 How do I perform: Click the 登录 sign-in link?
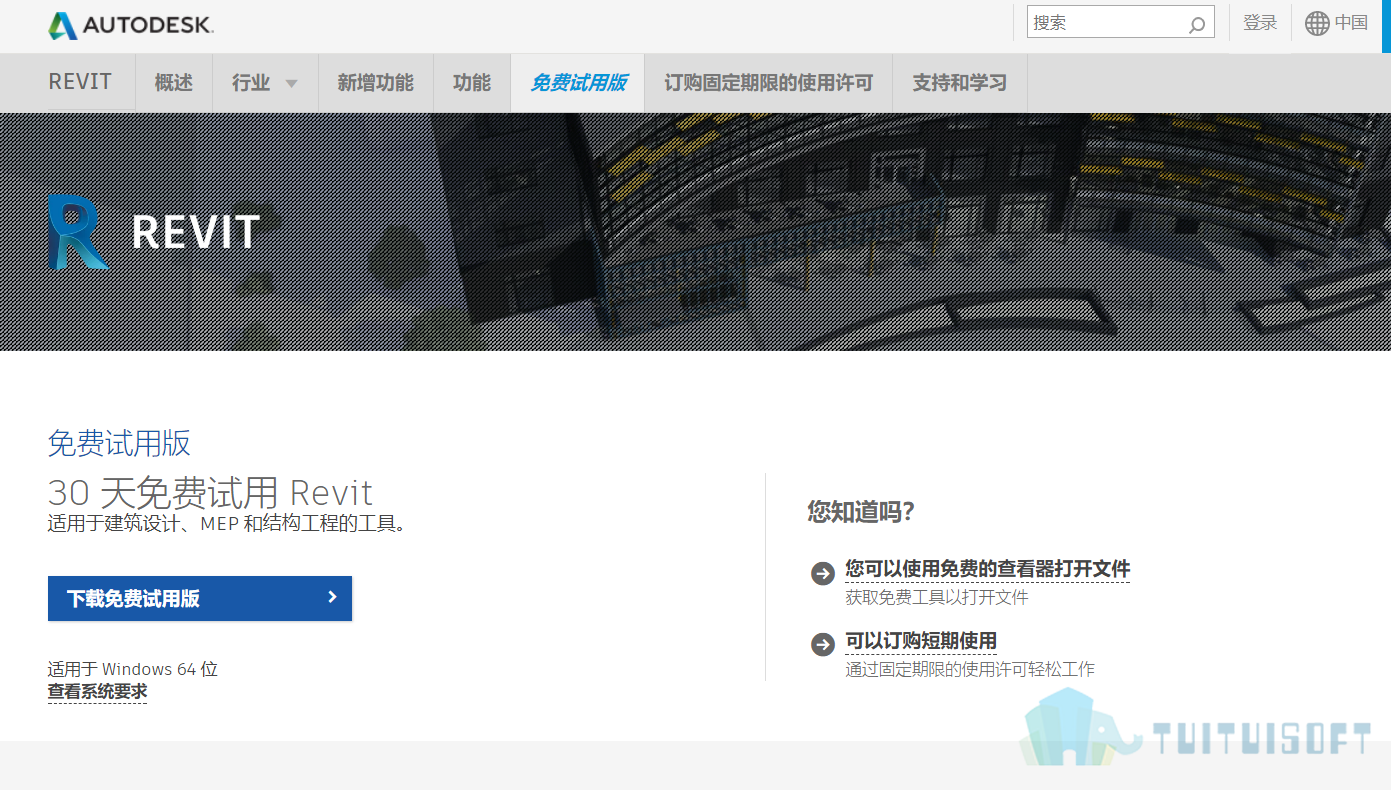(x=1260, y=23)
